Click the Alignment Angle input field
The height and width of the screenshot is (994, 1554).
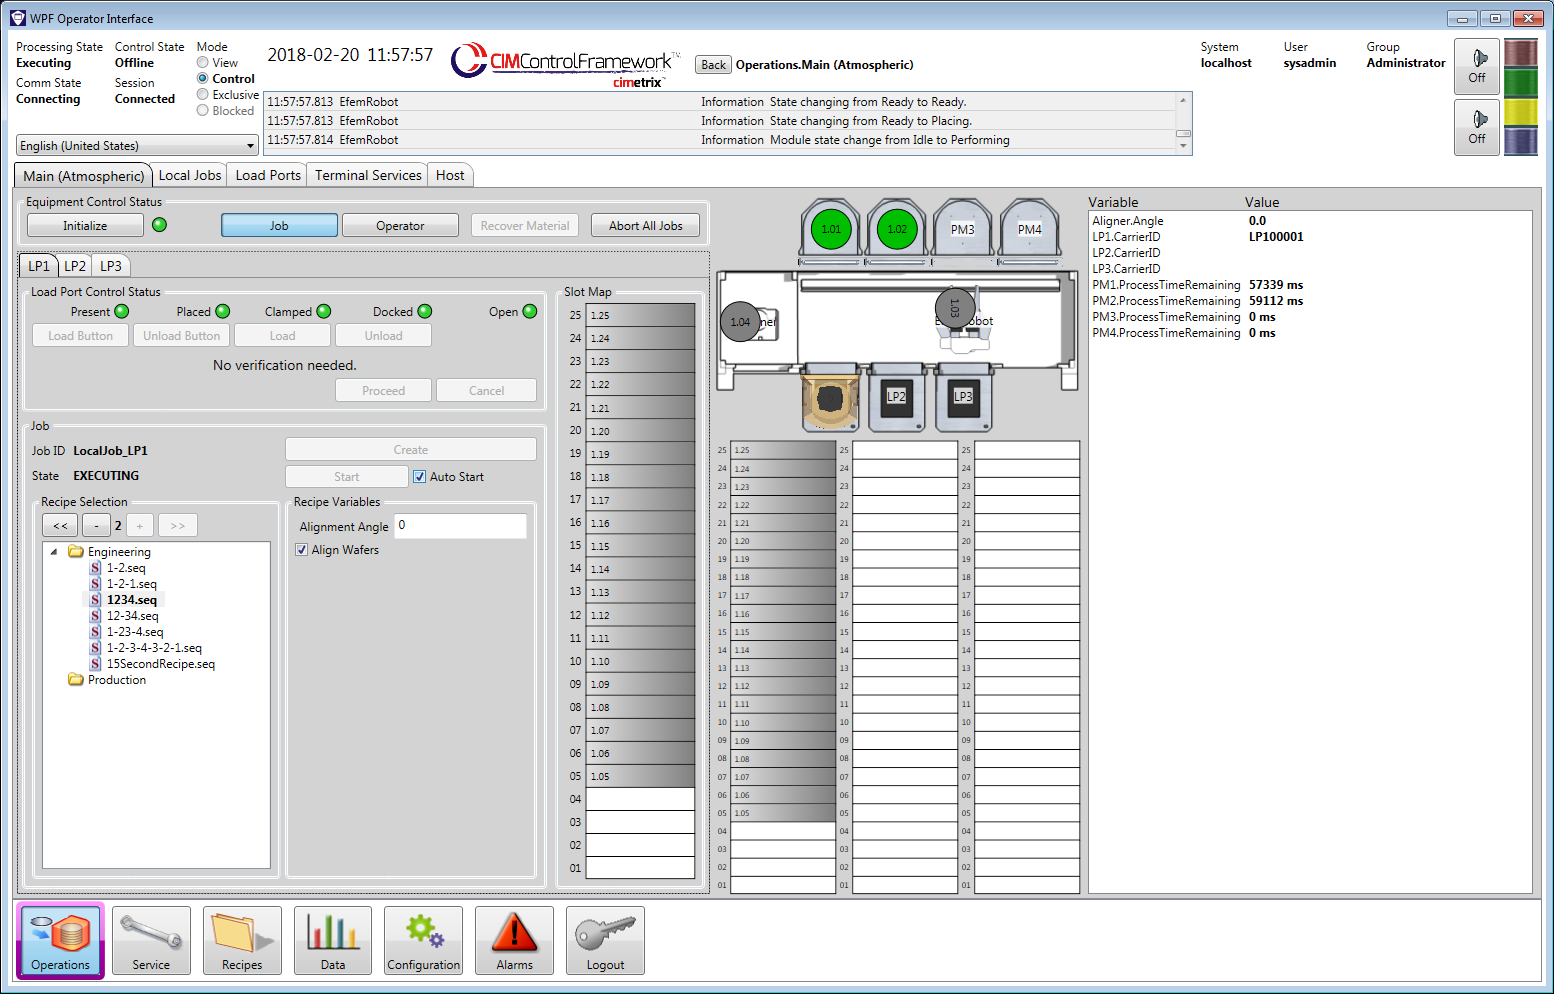460,525
